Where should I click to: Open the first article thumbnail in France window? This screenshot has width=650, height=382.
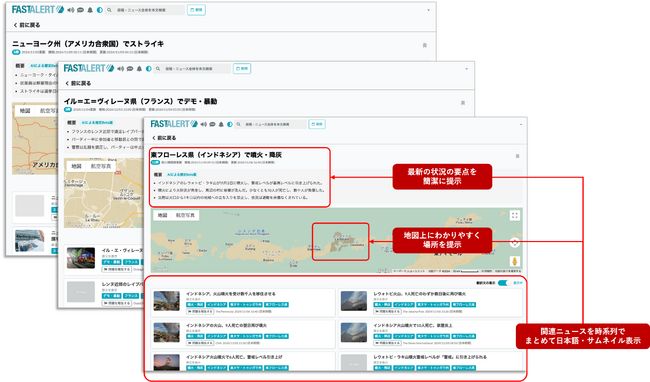point(81,258)
